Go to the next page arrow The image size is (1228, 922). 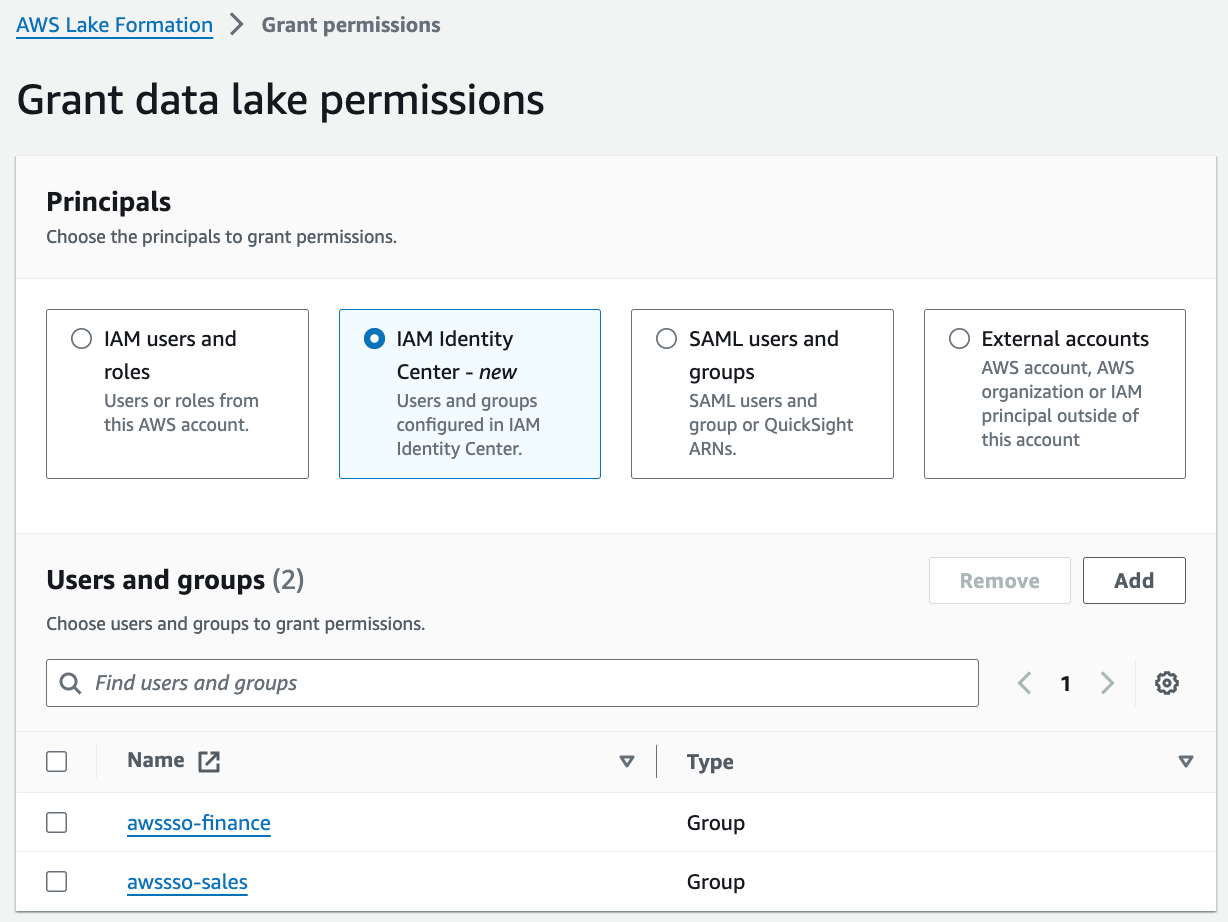pyautogui.click(x=1107, y=683)
